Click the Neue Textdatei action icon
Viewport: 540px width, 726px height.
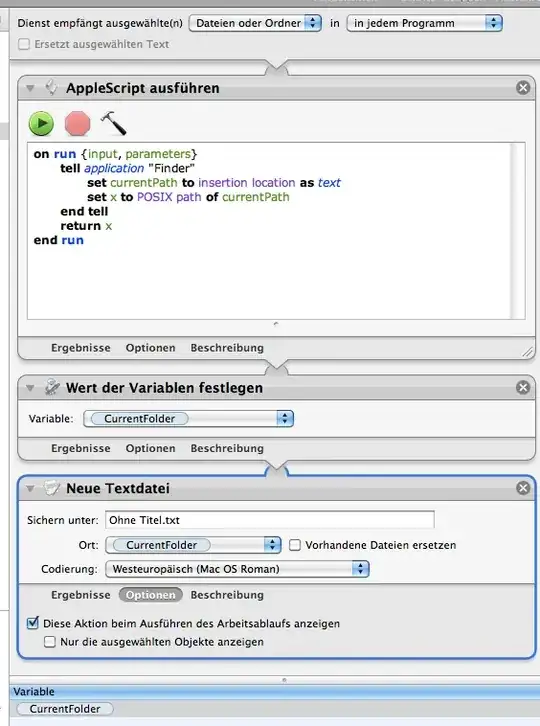click(52, 488)
